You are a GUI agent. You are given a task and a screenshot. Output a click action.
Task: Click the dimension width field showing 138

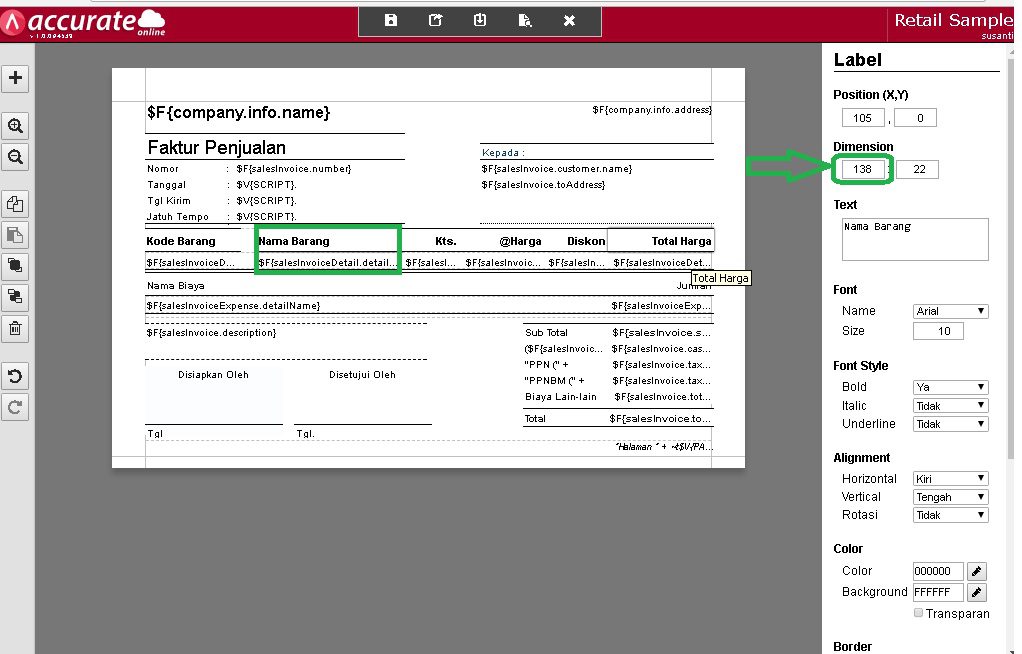pos(862,169)
